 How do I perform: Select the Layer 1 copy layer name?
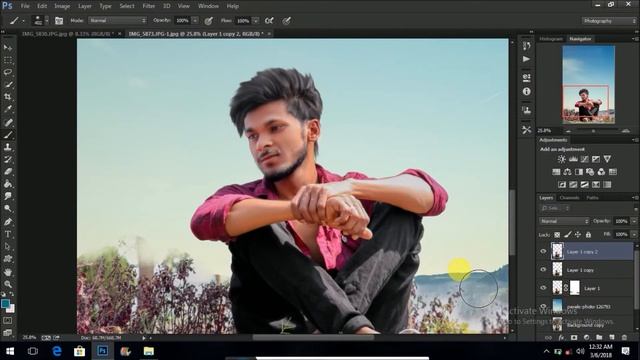(x=580, y=270)
